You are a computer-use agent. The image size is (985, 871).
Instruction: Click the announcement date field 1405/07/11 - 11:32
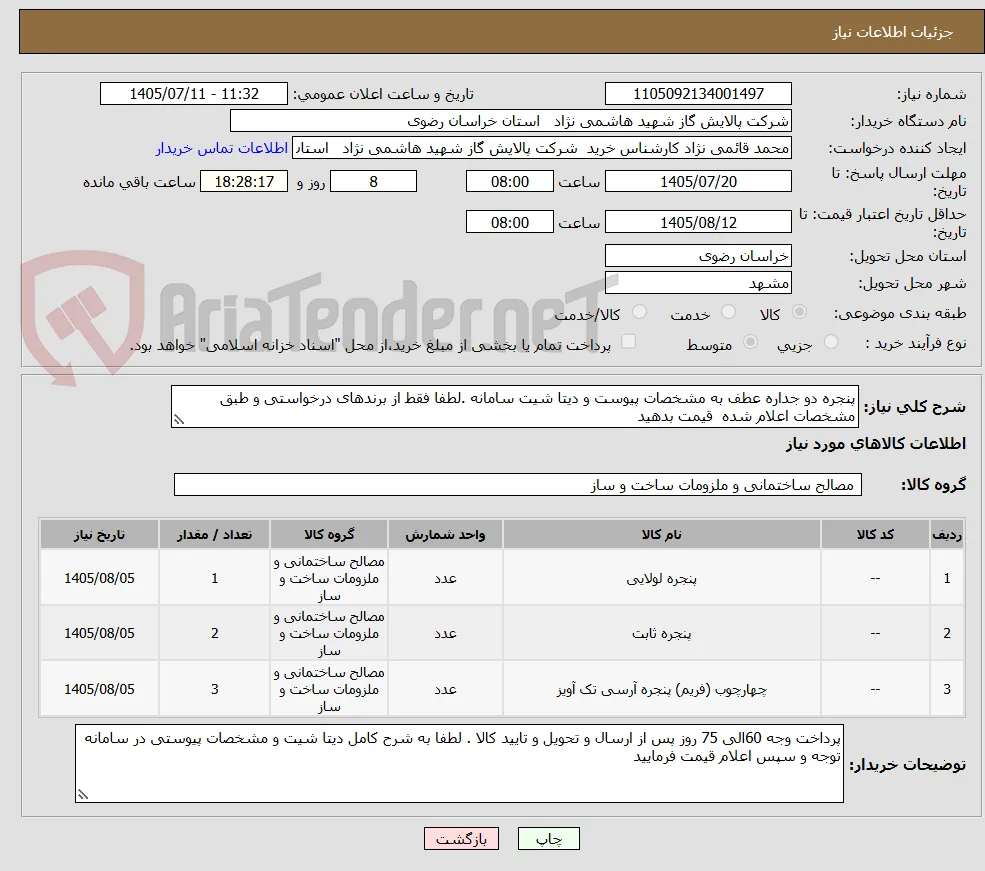click(193, 94)
